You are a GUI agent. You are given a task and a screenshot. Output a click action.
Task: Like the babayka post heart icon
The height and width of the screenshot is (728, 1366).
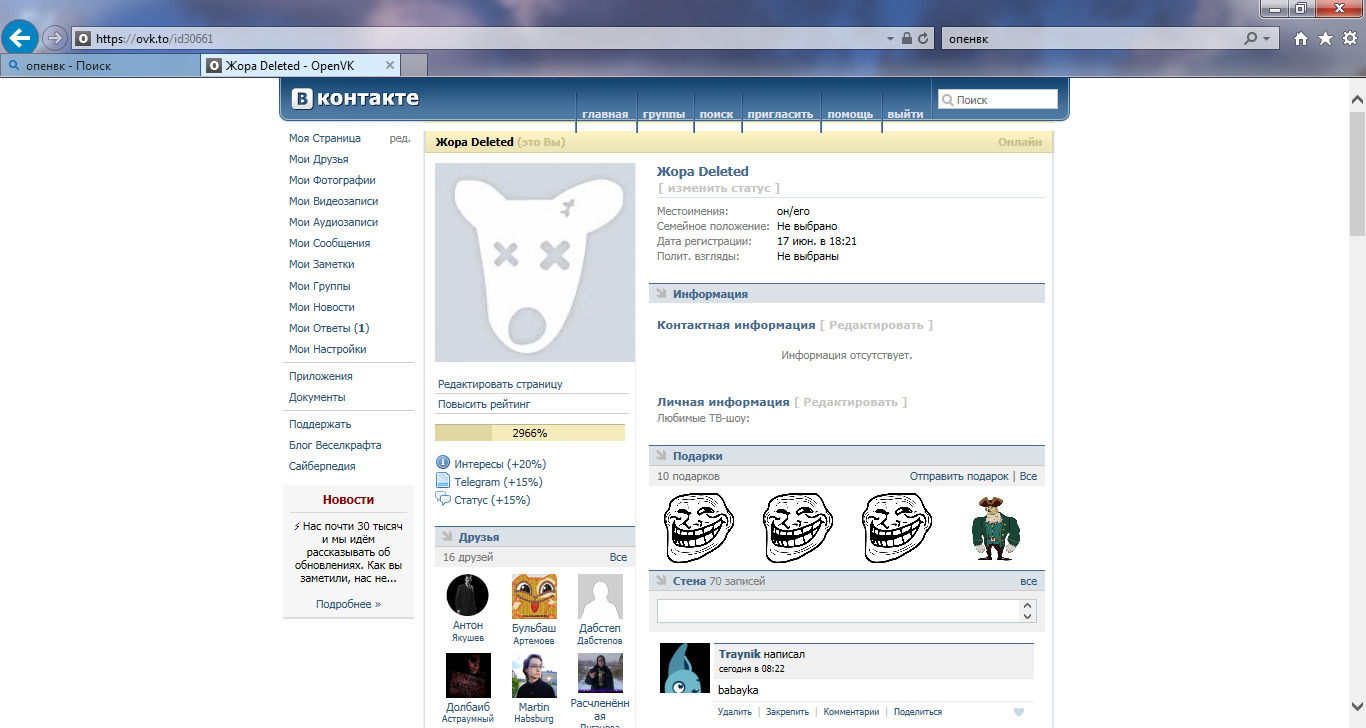1019,712
